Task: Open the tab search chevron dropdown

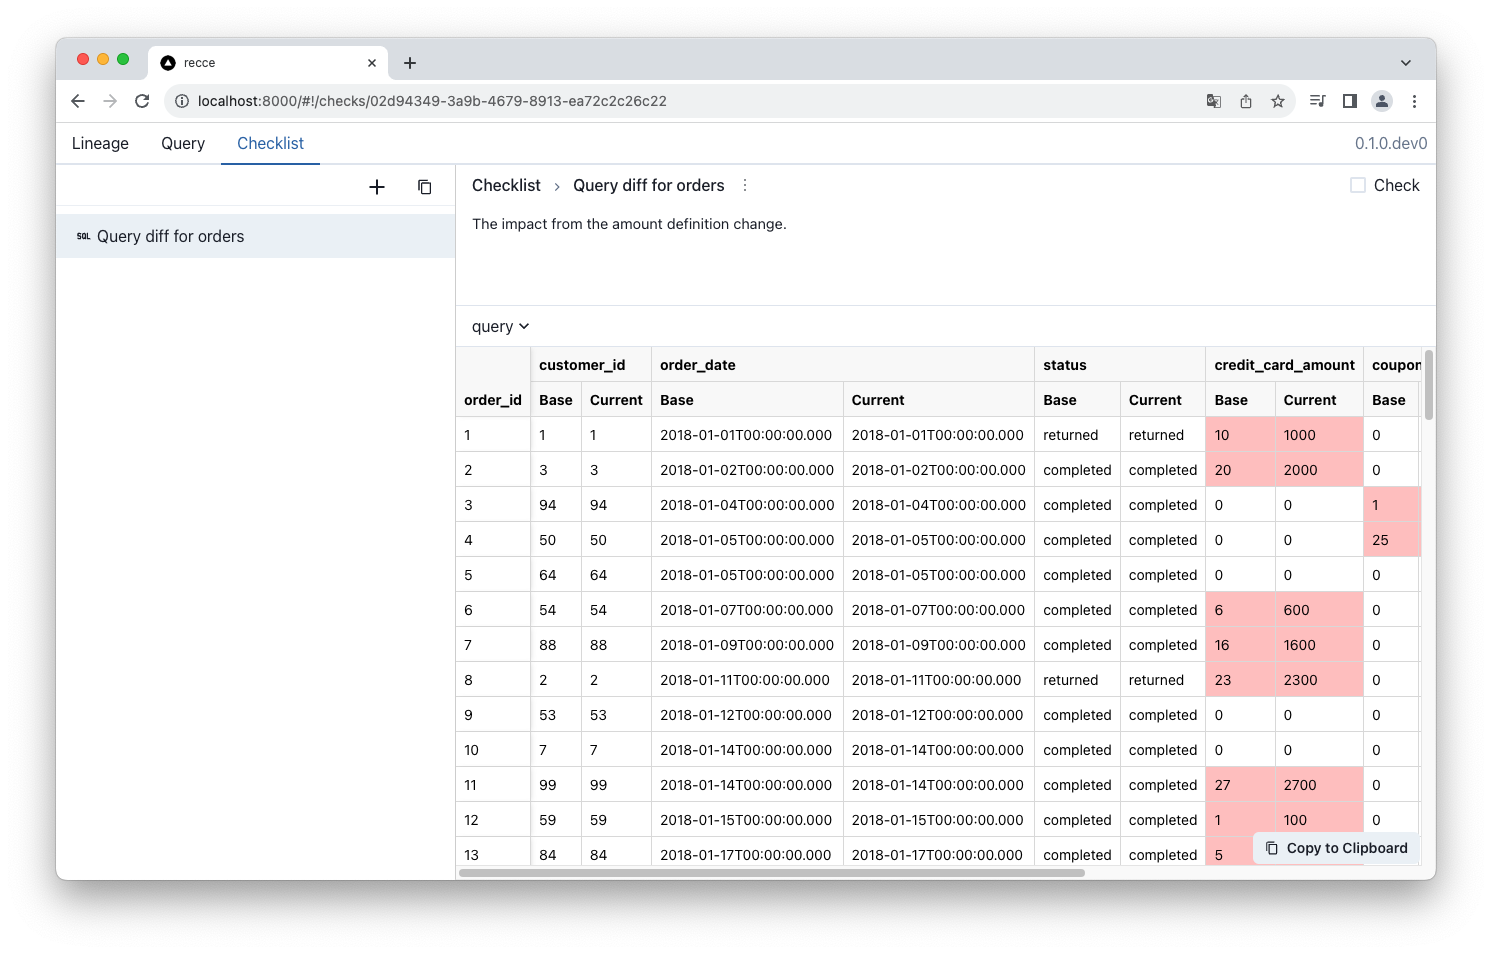Action: tap(1406, 63)
